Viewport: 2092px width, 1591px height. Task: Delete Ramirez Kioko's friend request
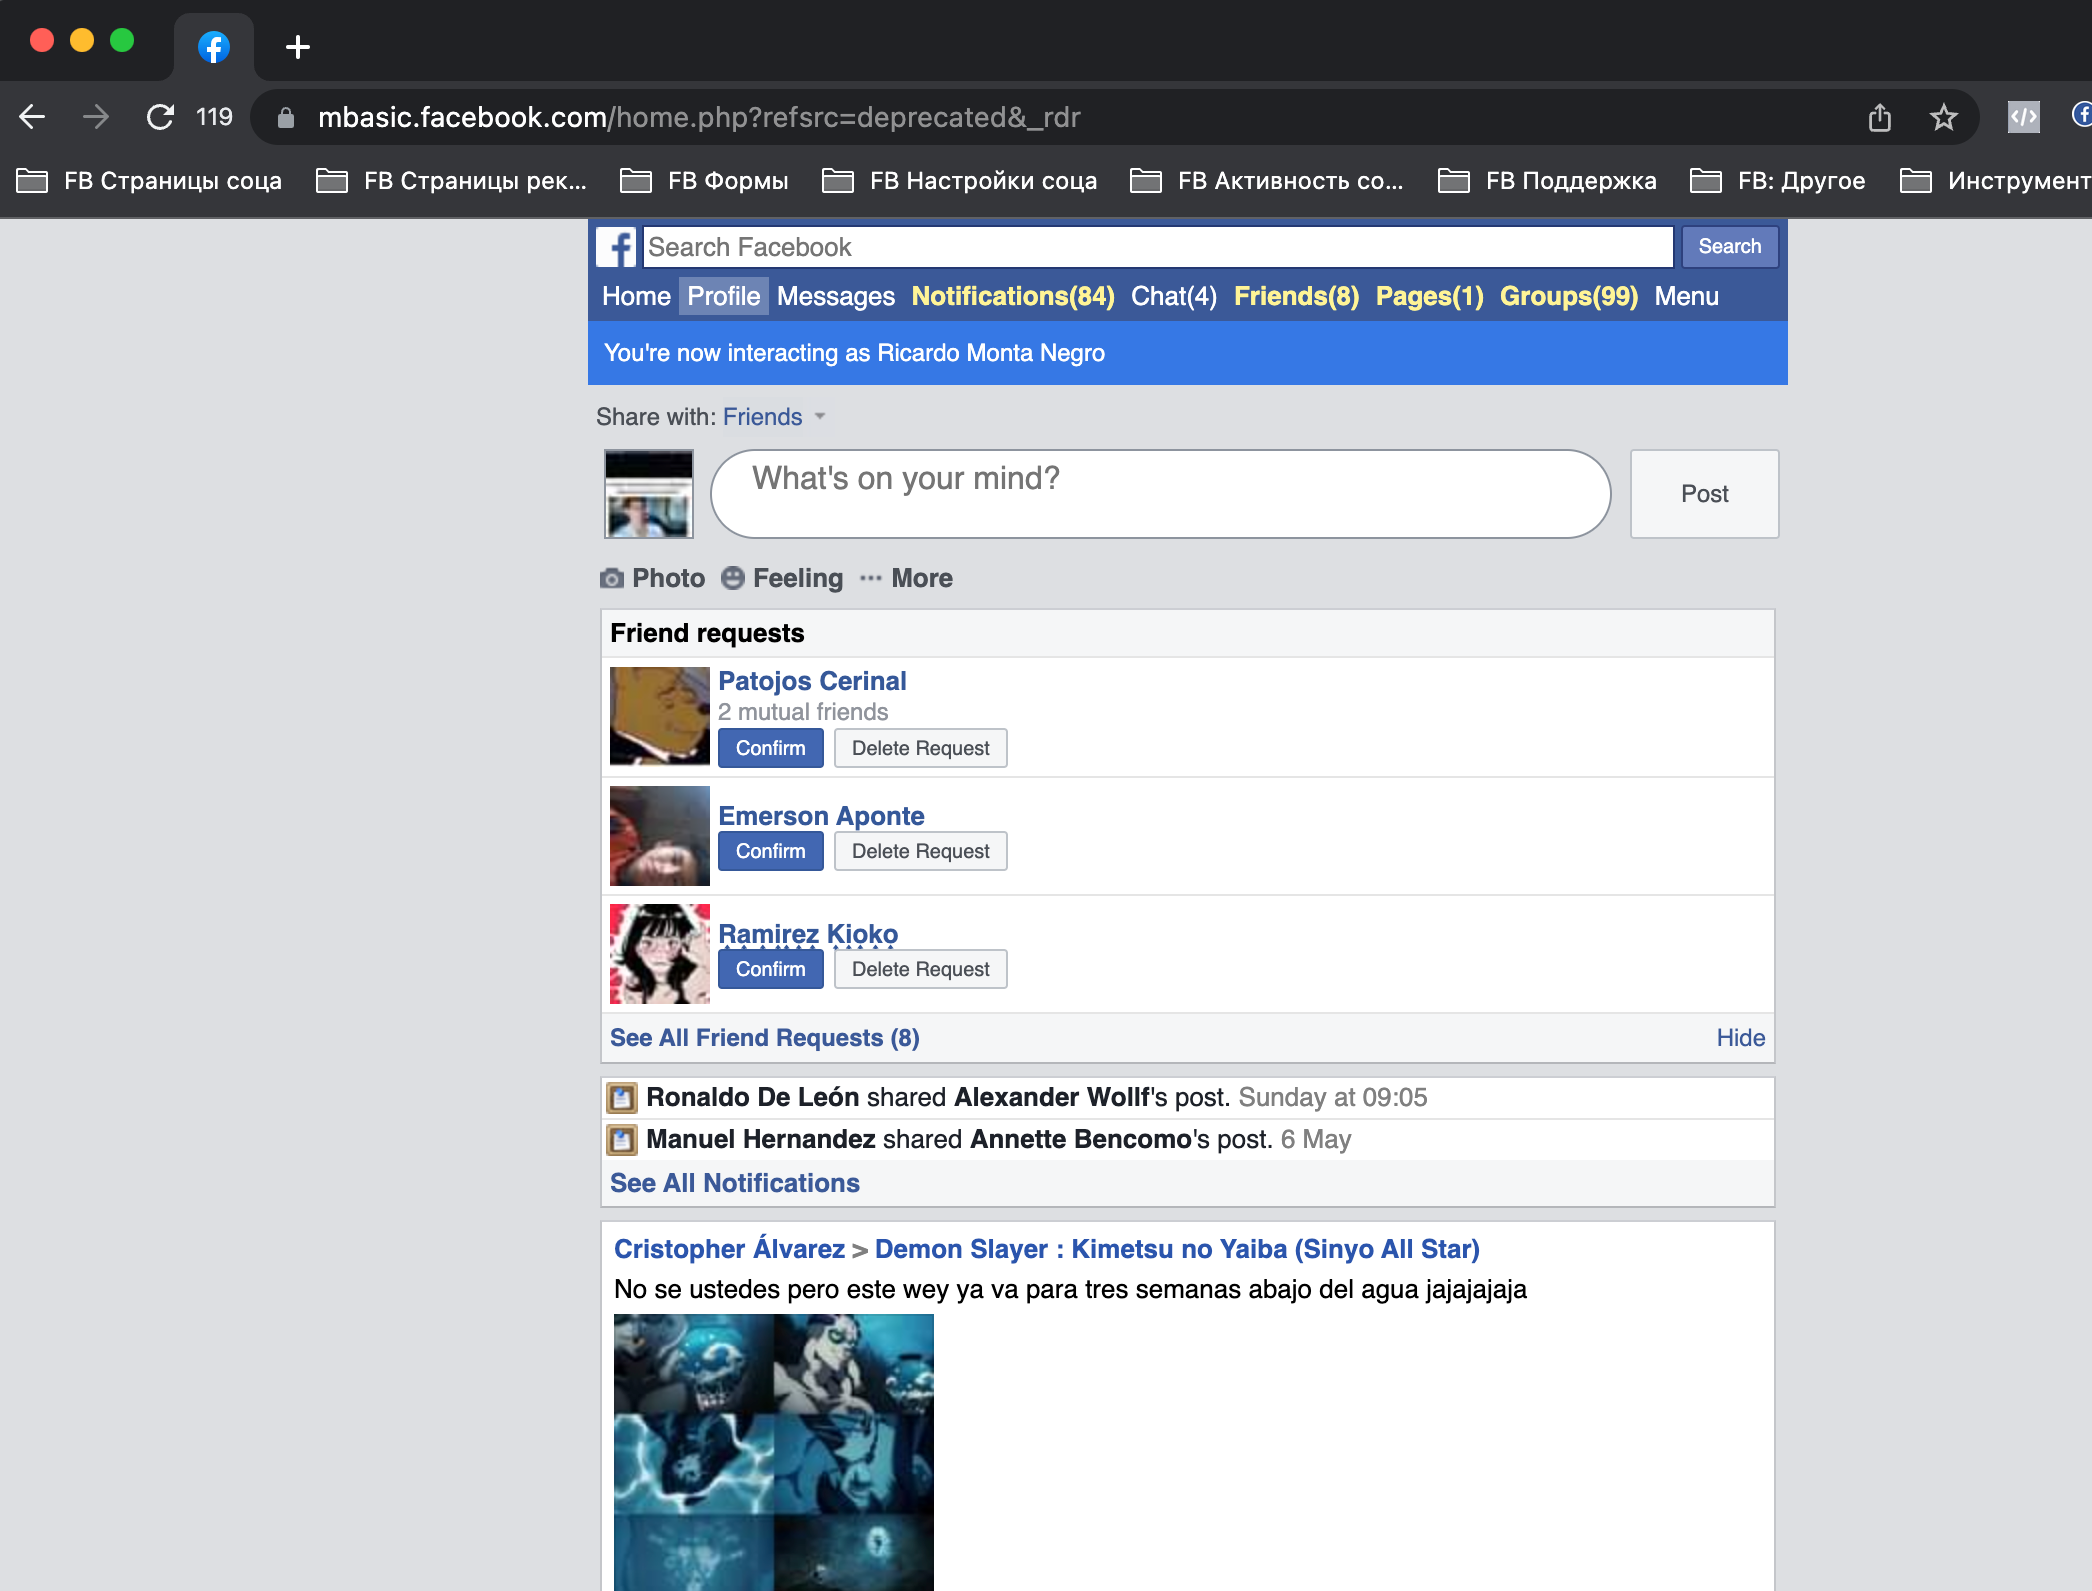point(921,969)
